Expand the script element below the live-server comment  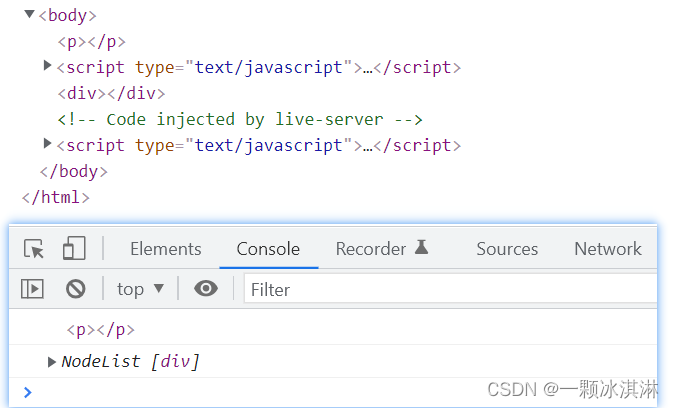click(47, 143)
